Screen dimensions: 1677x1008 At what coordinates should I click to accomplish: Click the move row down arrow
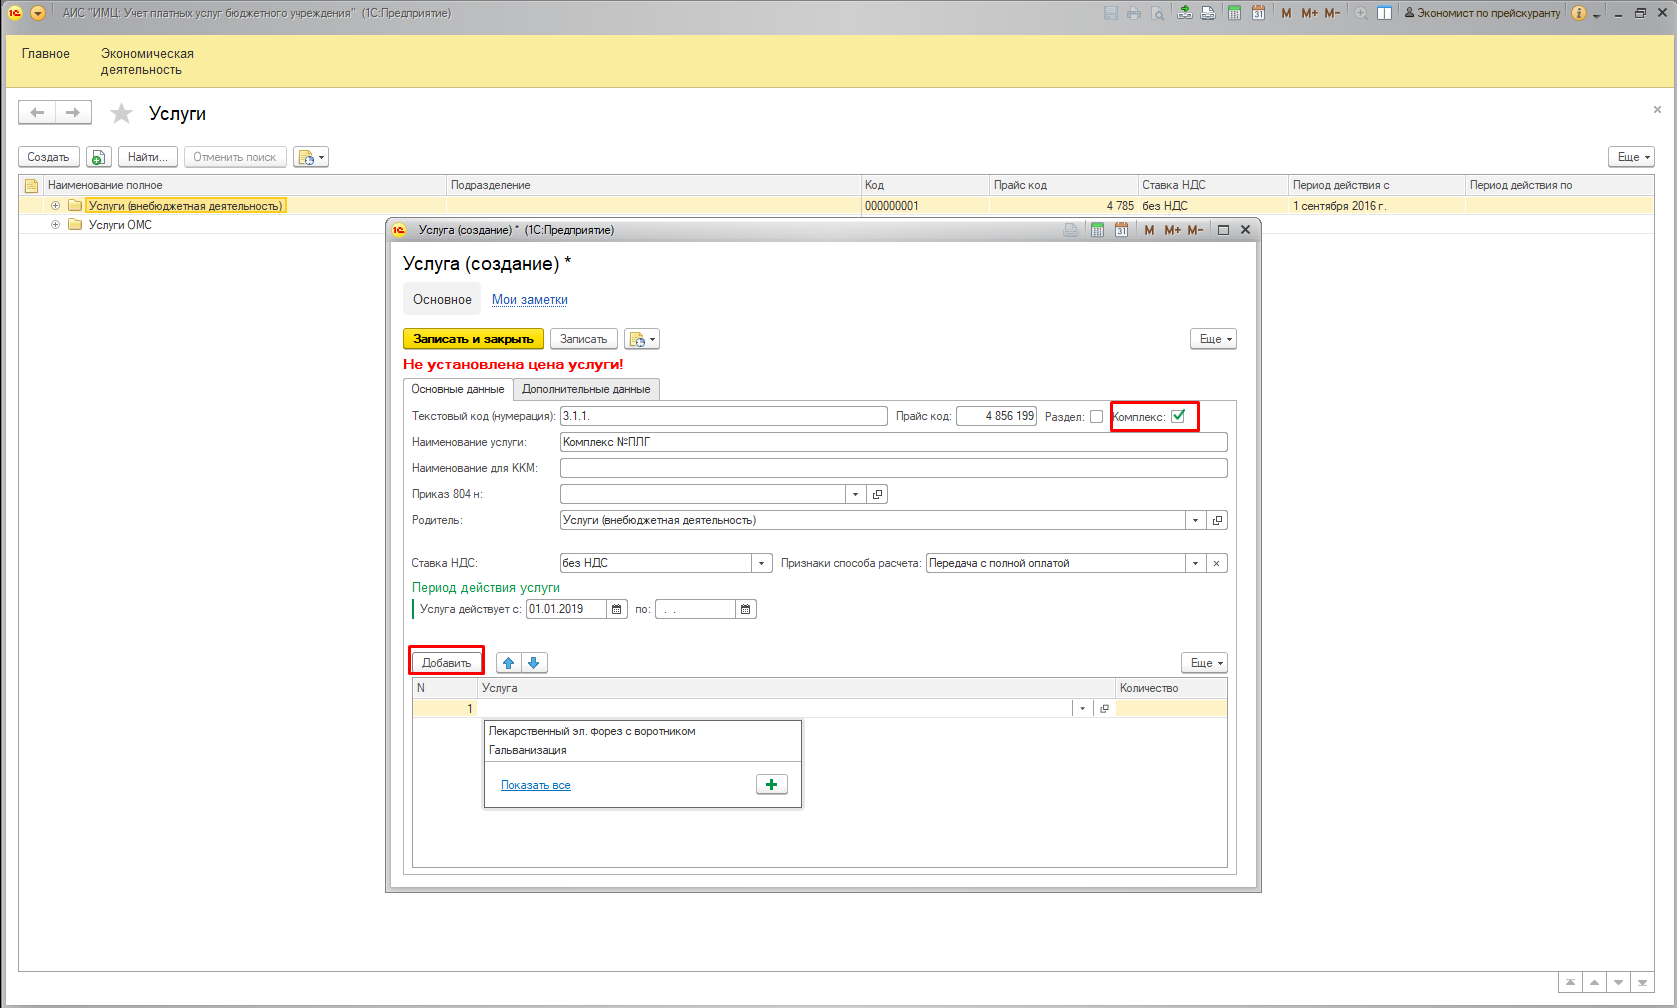(534, 663)
